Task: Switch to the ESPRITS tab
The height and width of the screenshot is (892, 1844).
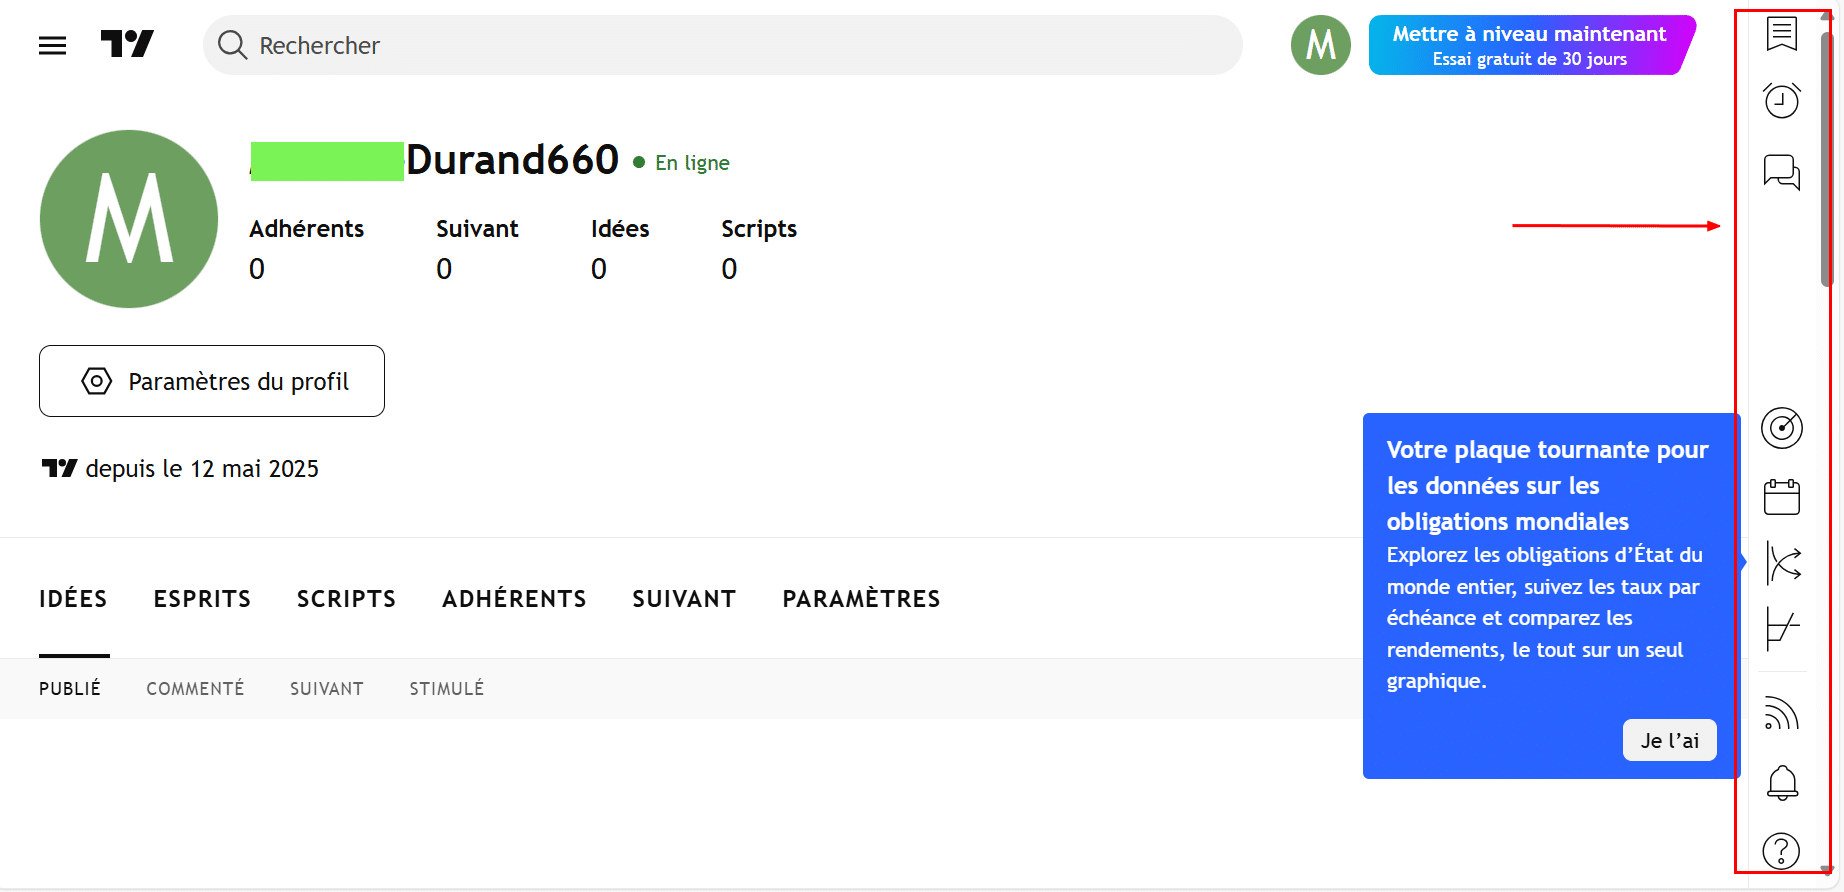Action: pyautogui.click(x=202, y=599)
